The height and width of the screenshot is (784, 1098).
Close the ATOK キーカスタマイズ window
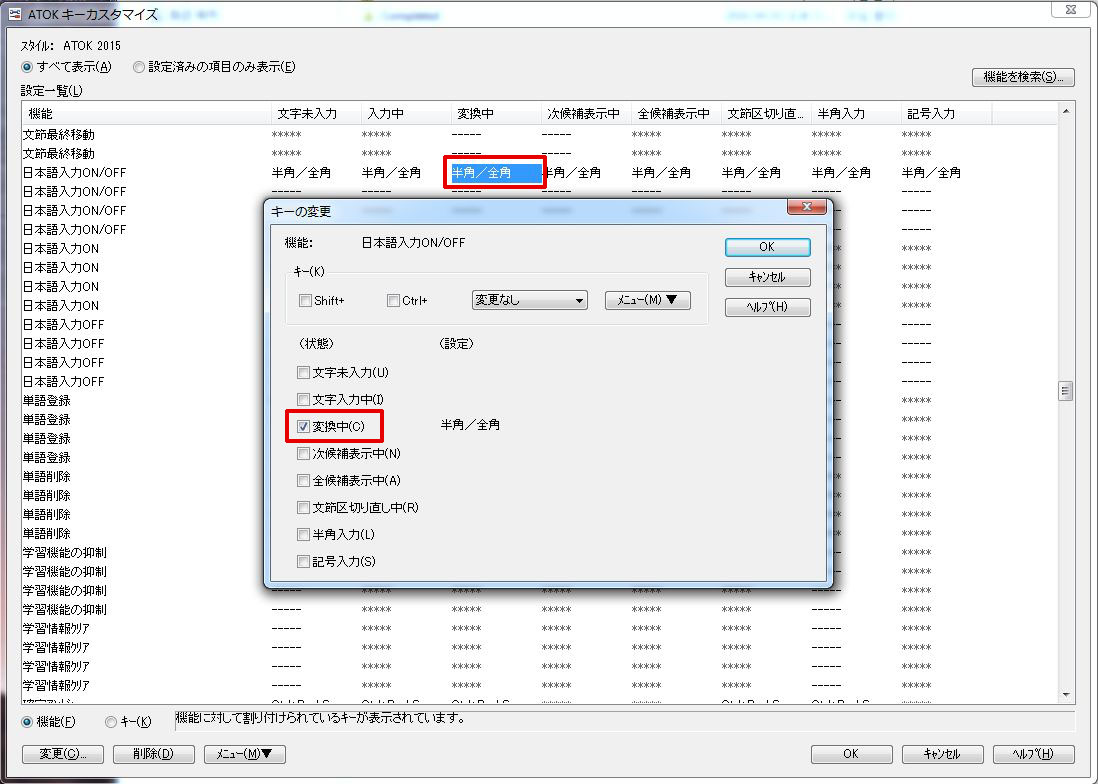[x=1071, y=9]
